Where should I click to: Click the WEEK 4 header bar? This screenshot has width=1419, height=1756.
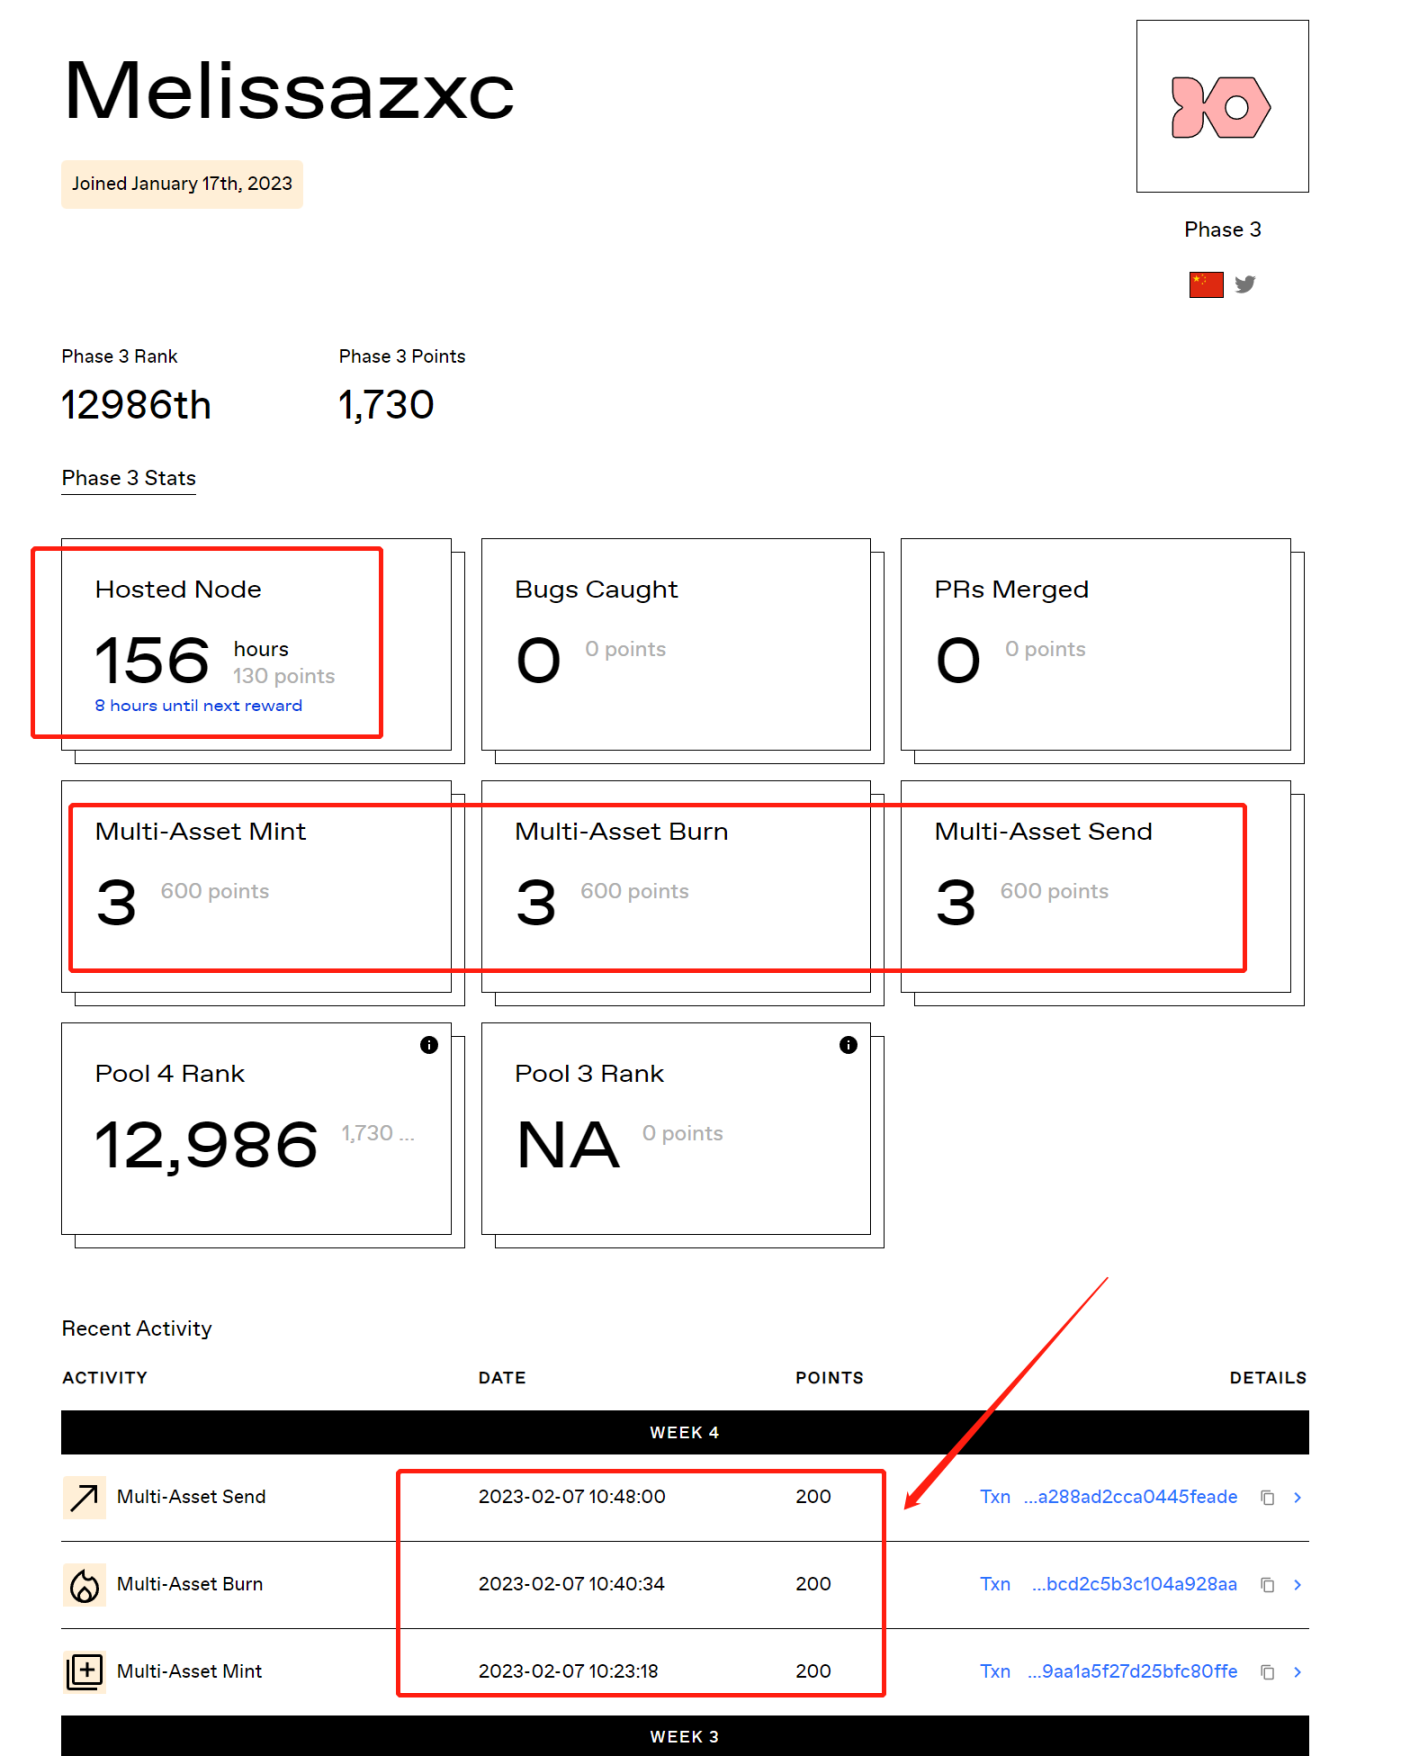684,1432
